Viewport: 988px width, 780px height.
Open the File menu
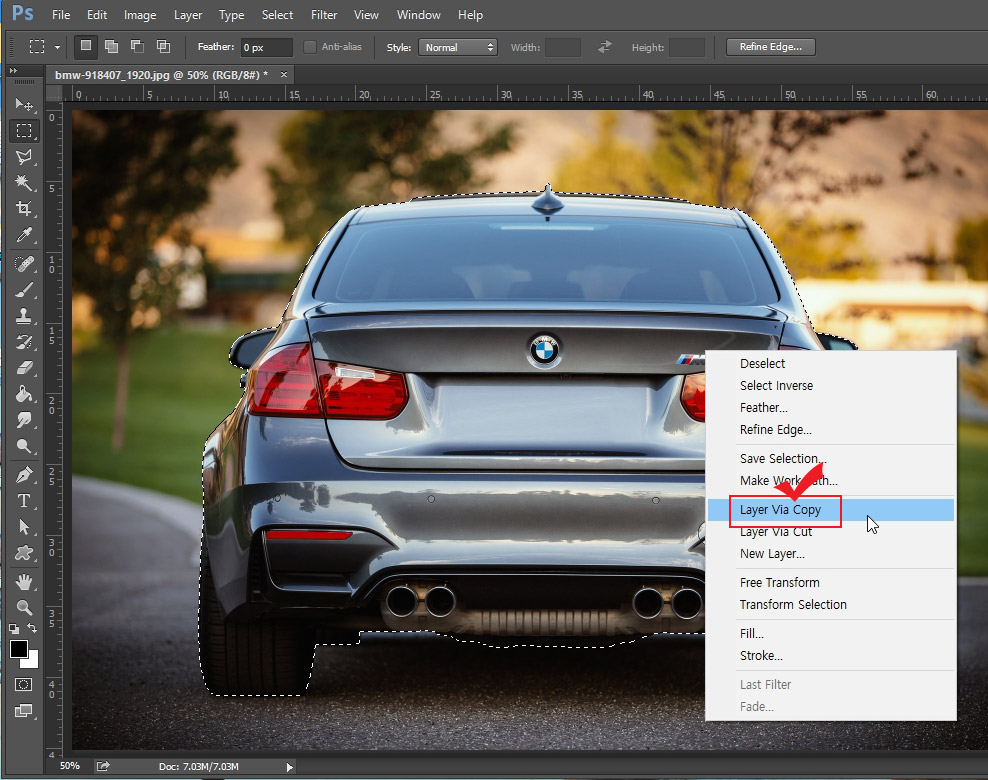click(x=61, y=14)
